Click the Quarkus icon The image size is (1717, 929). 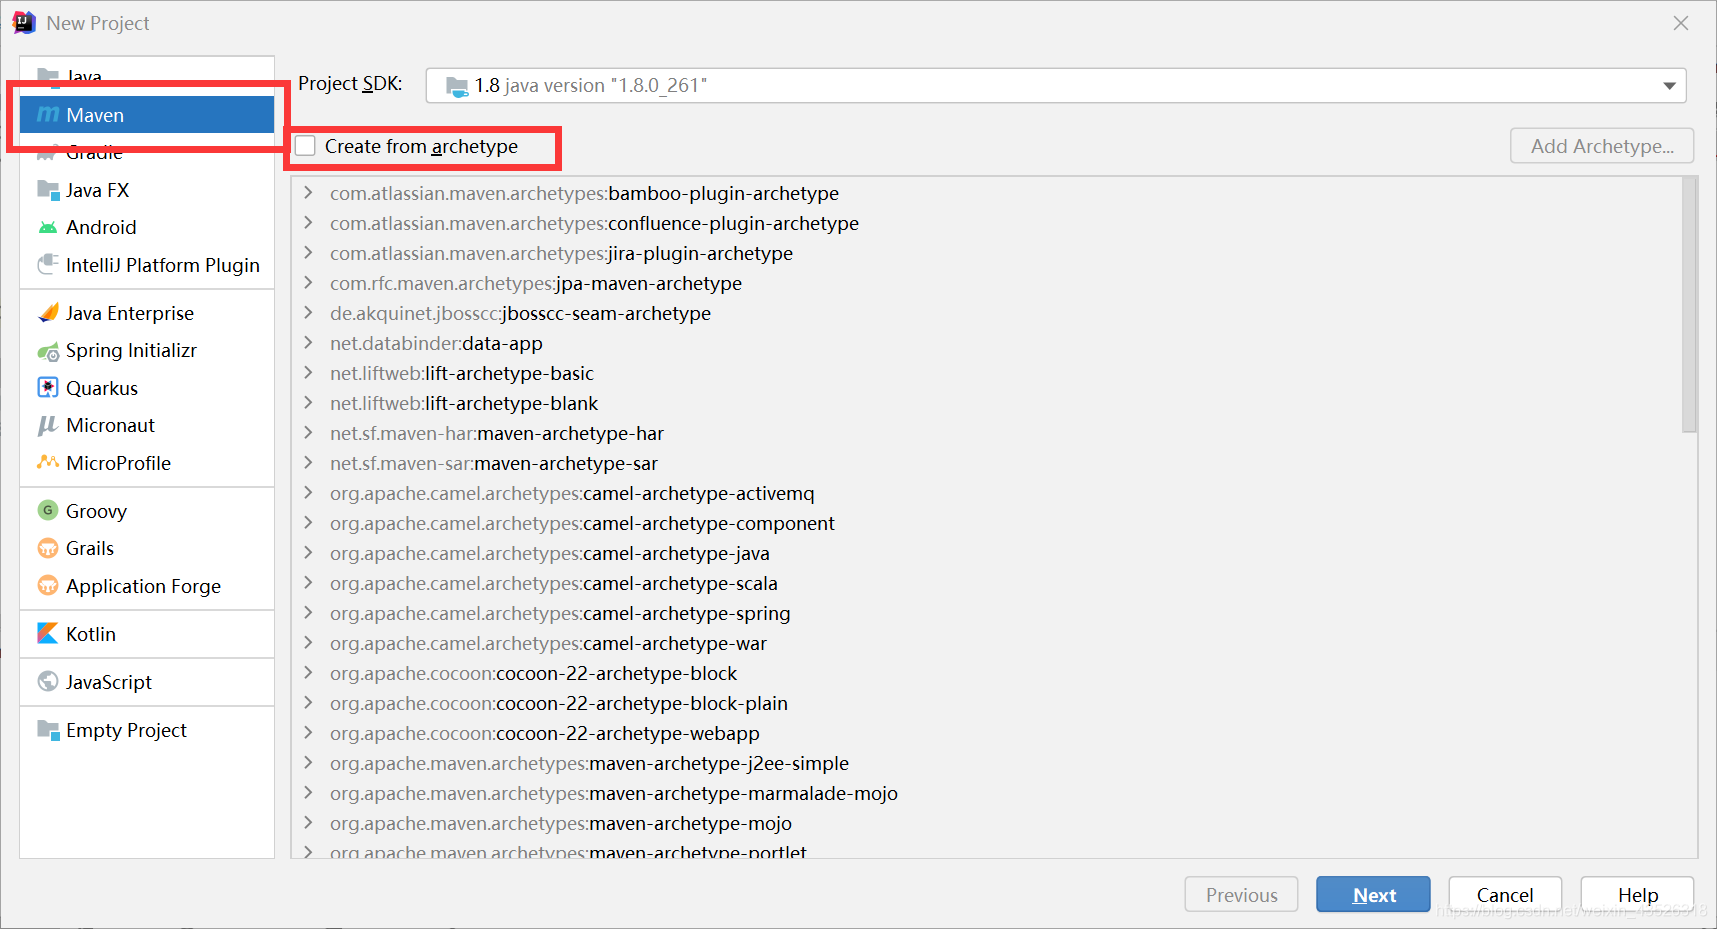(x=48, y=388)
